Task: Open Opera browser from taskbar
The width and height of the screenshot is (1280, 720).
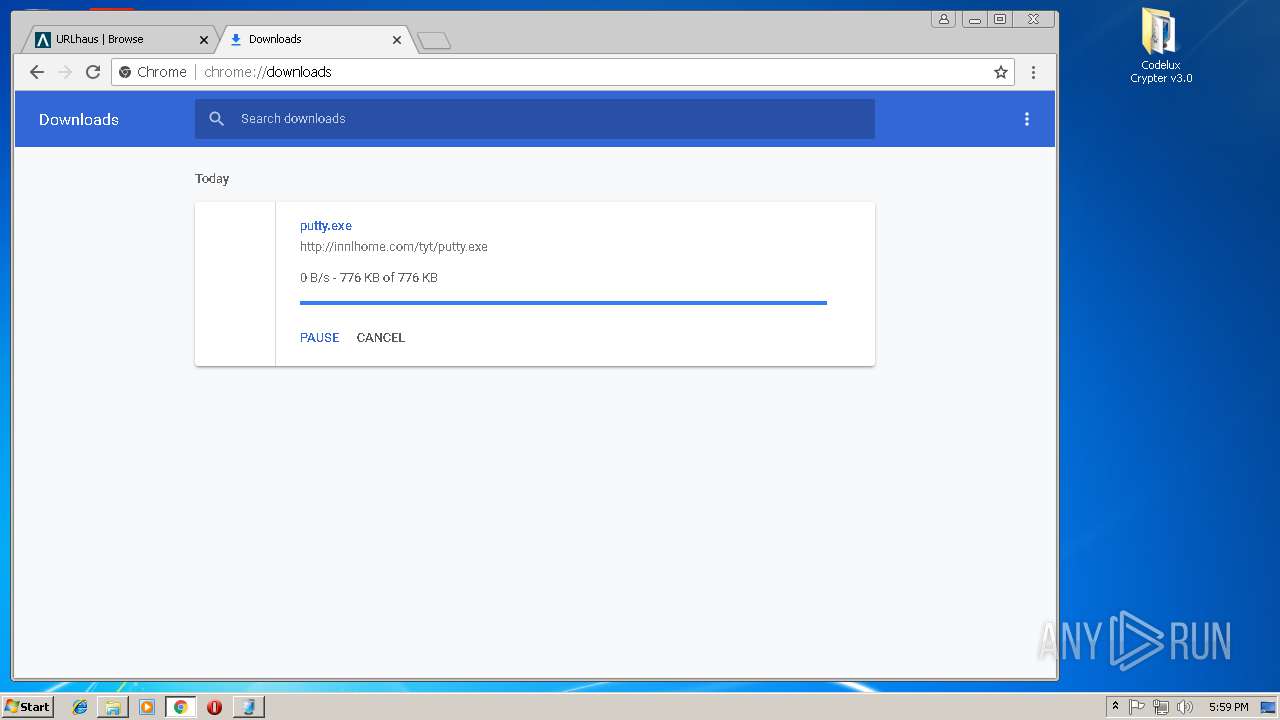Action: point(214,707)
